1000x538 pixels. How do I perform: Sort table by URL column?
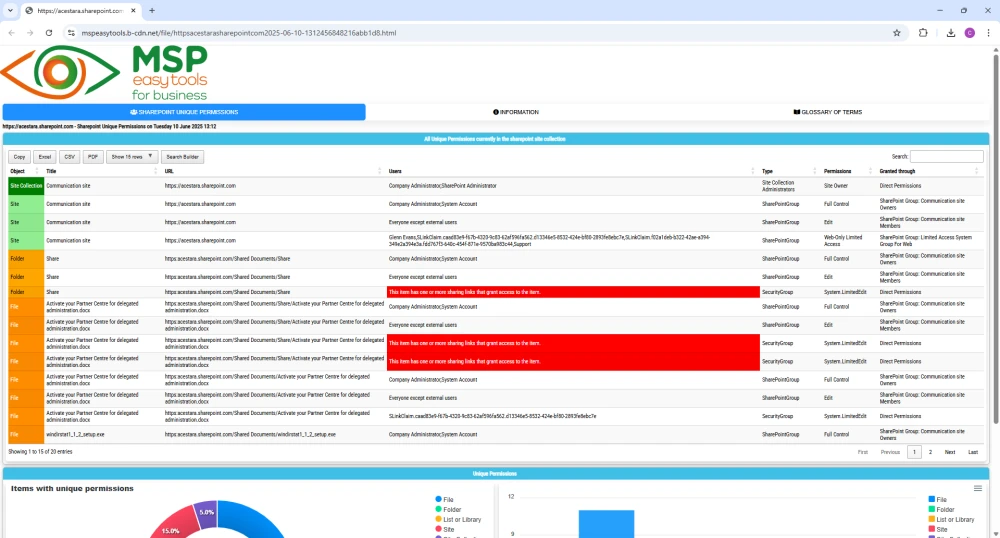click(274, 171)
